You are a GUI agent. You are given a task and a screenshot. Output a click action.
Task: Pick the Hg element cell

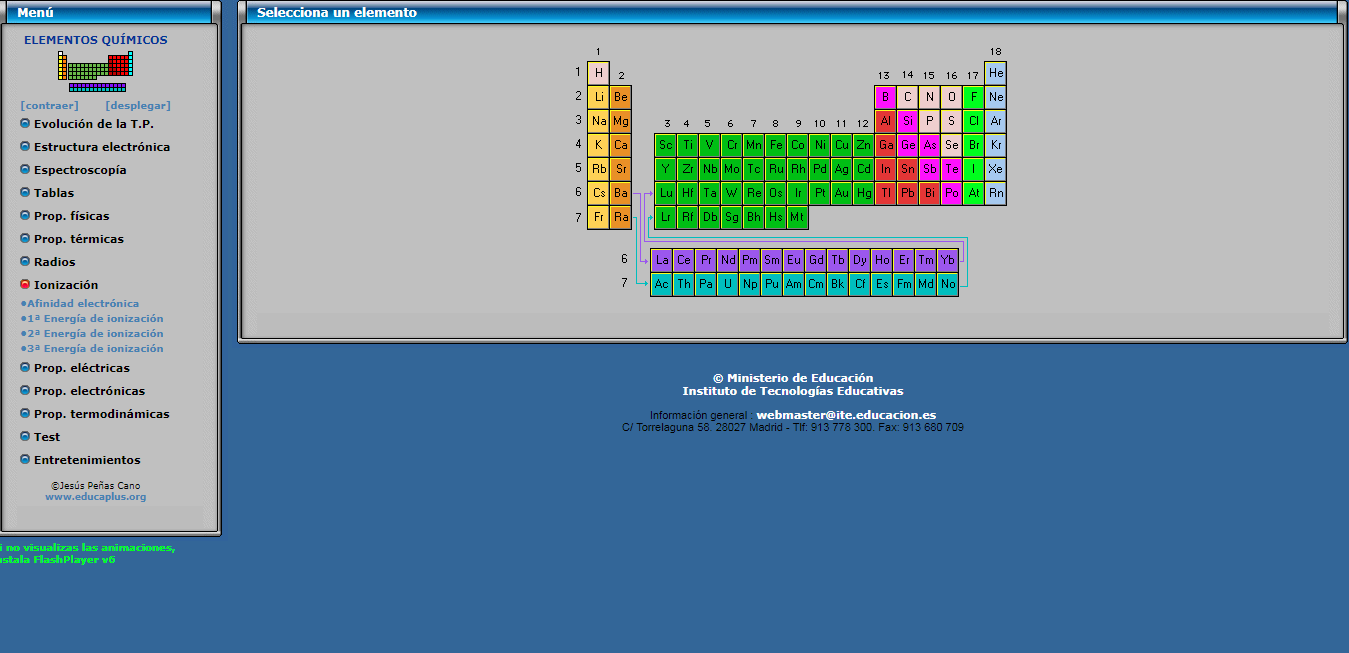[x=864, y=193]
